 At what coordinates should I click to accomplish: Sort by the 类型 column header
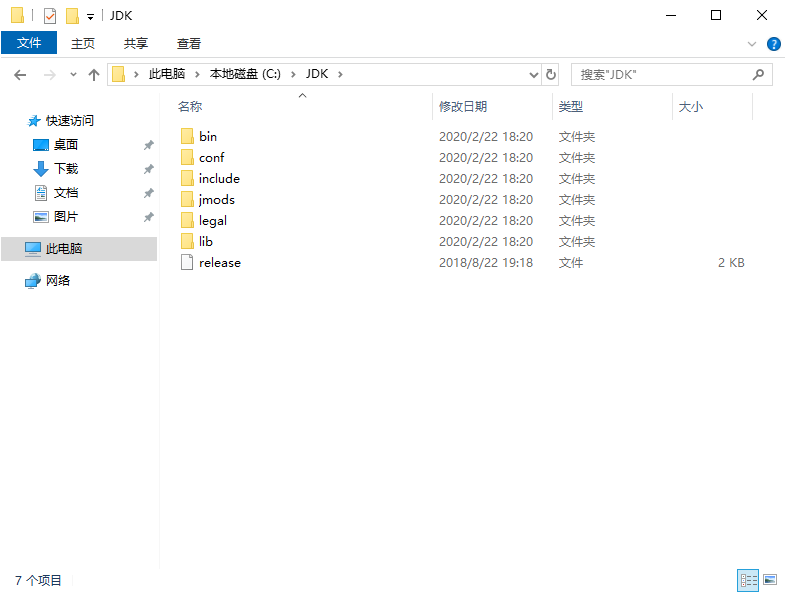[570, 106]
